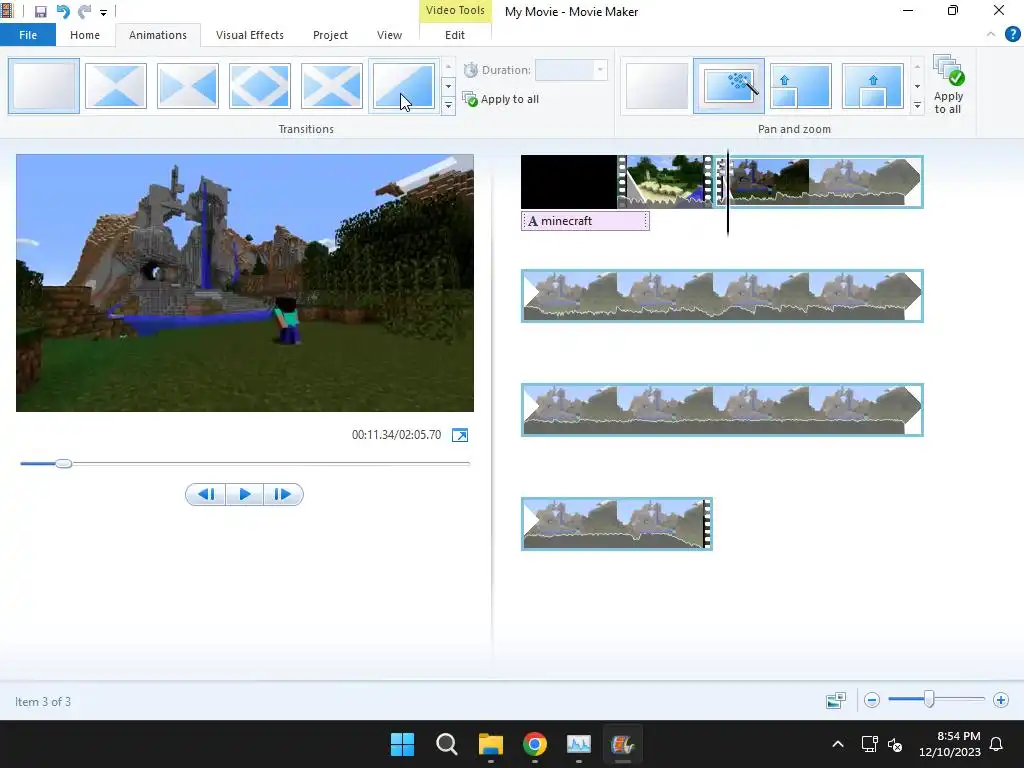Select second pan up zoom effect
This screenshot has width=1024, height=768.
(872, 86)
